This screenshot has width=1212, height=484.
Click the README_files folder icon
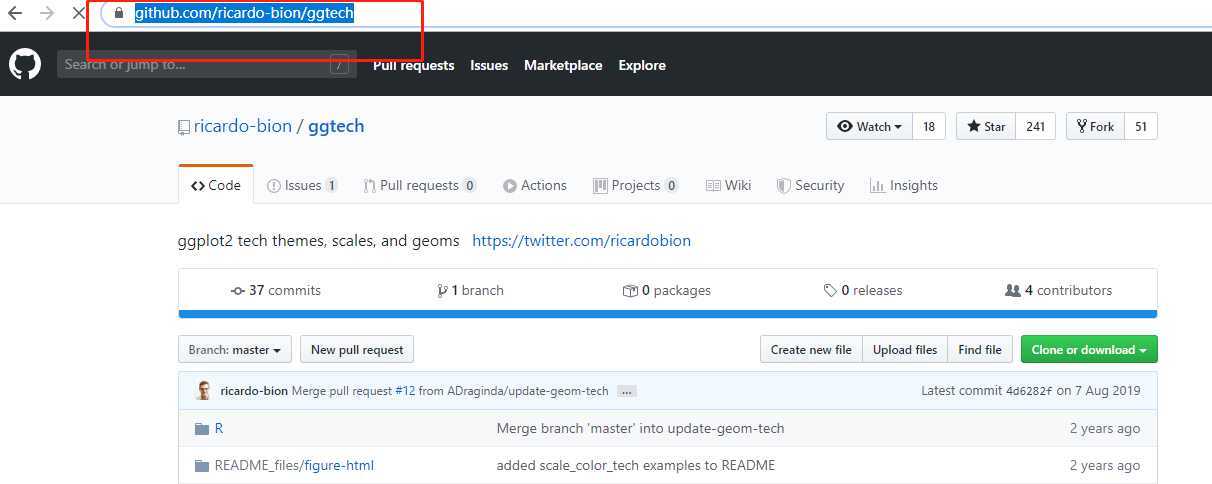click(202, 465)
